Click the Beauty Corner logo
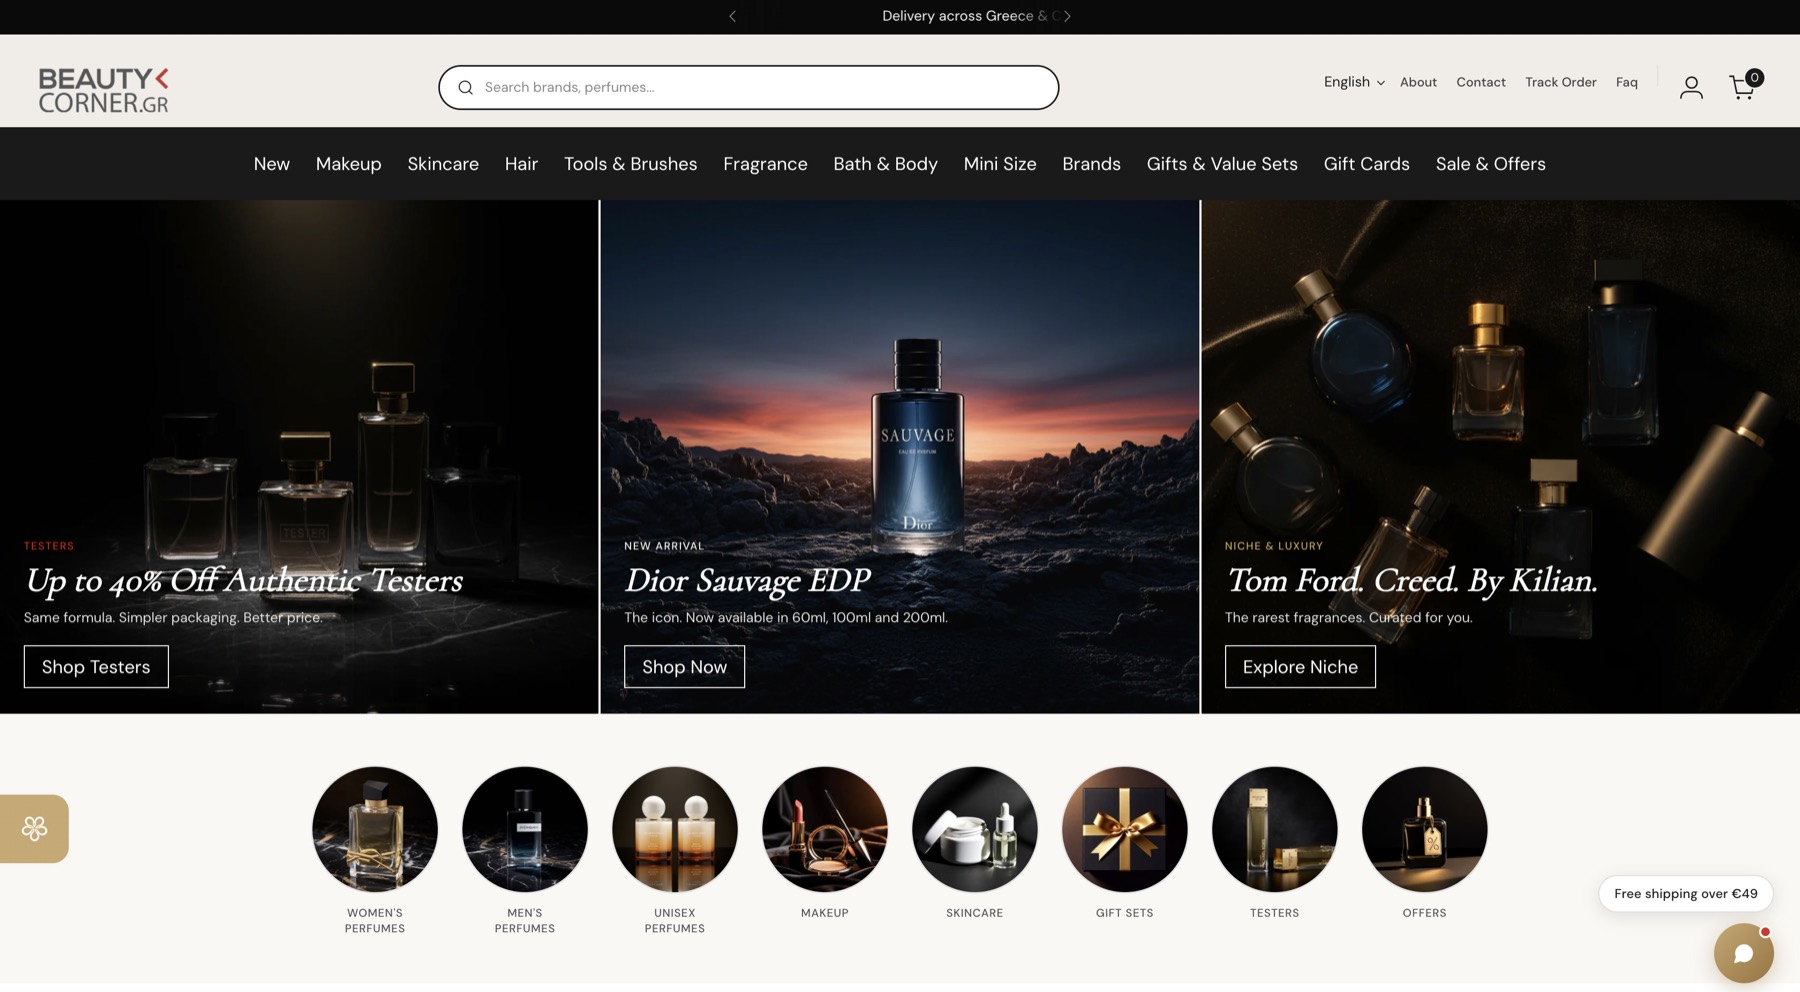1800x992 pixels. pyautogui.click(x=103, y=90)
